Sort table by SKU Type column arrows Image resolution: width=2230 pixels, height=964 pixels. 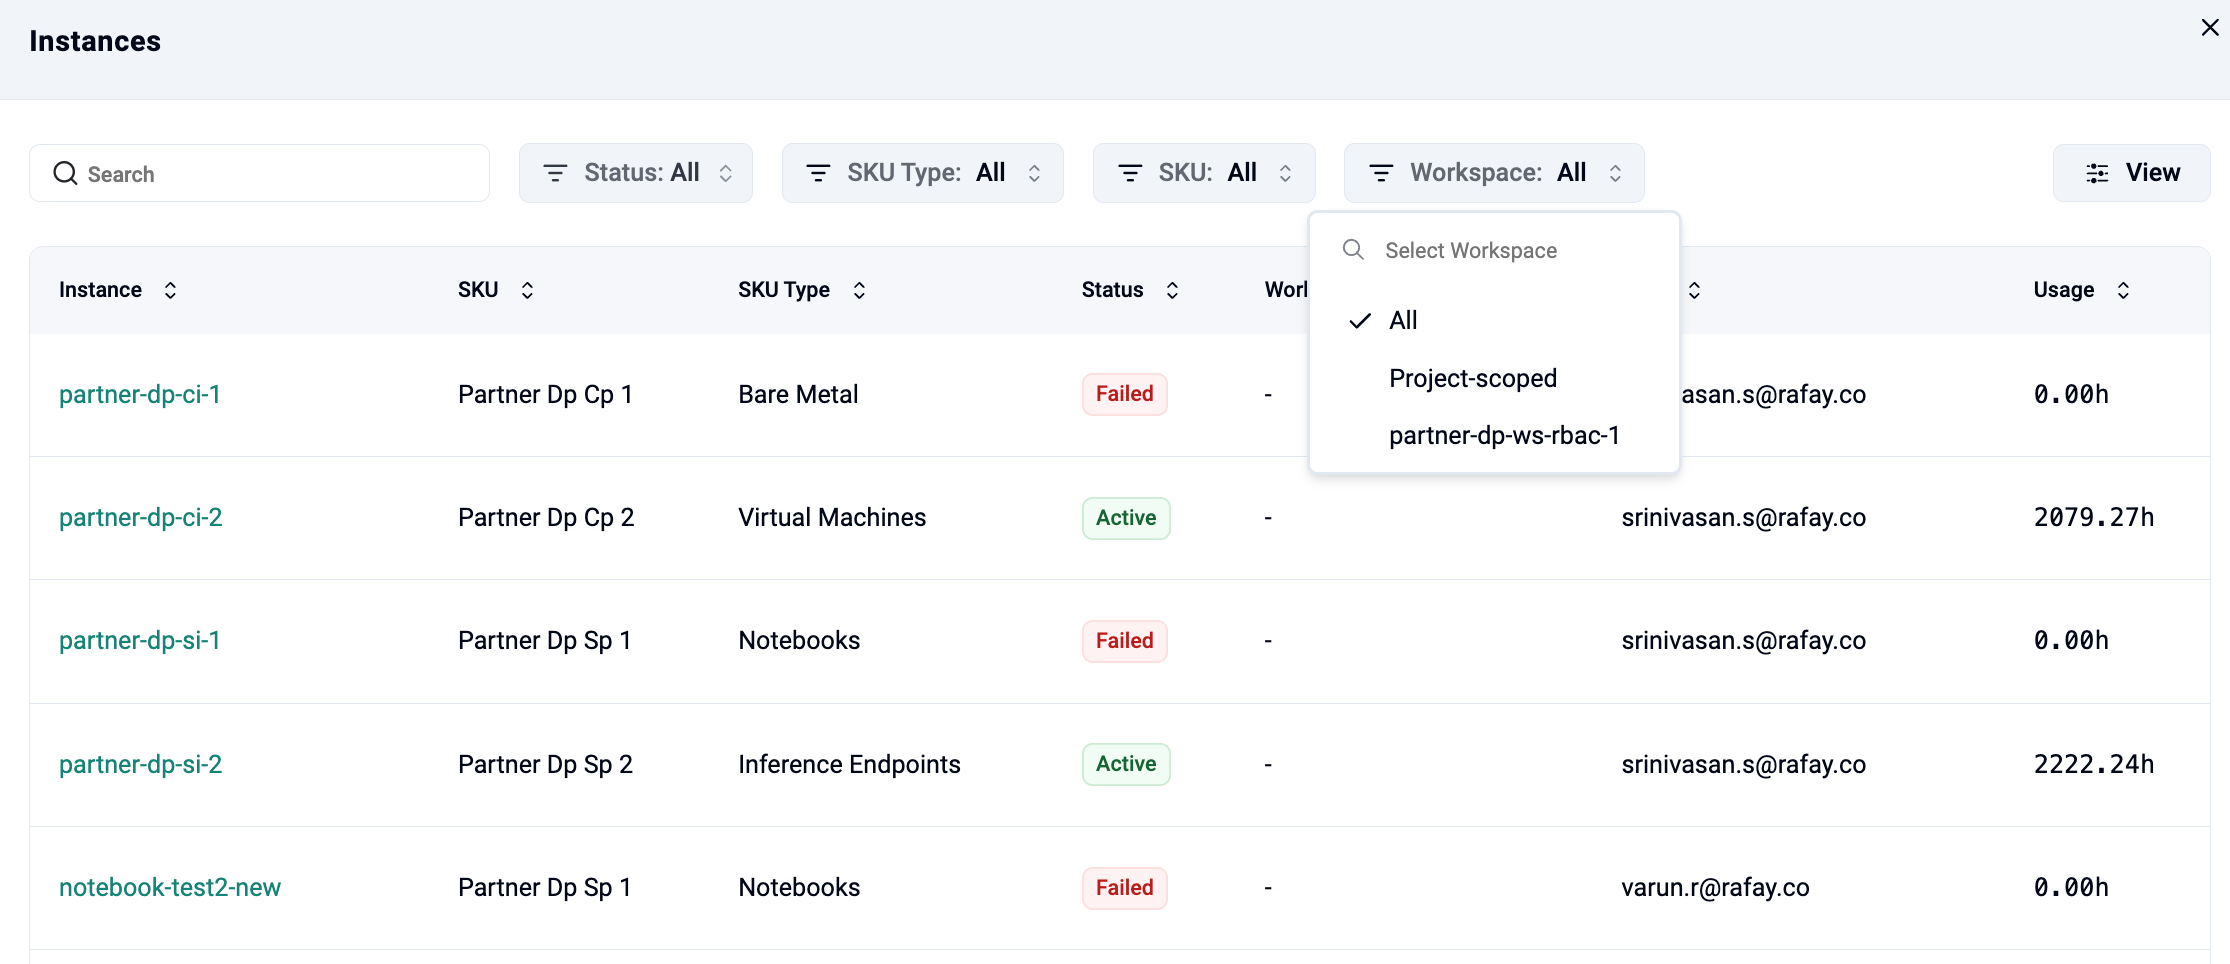859,290
